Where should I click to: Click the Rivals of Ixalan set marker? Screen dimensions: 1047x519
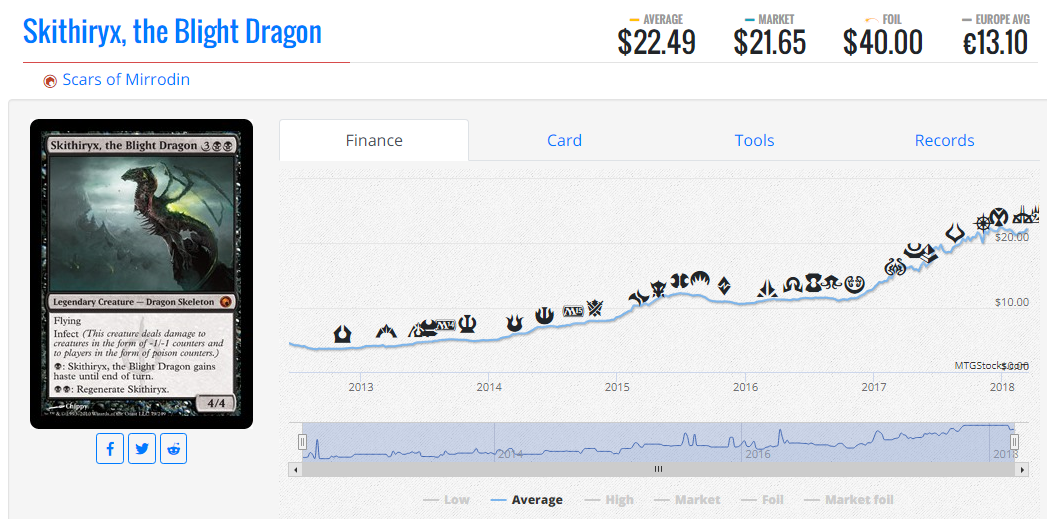pos(1021,216)
